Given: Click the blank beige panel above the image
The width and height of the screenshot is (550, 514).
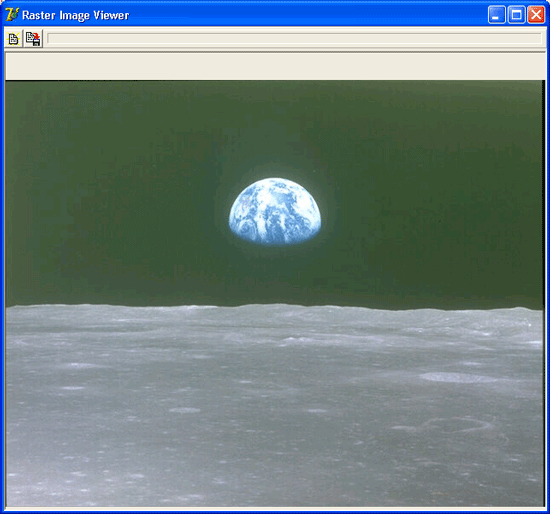Looking at the screenshot, I should click(x=275, y=67).
